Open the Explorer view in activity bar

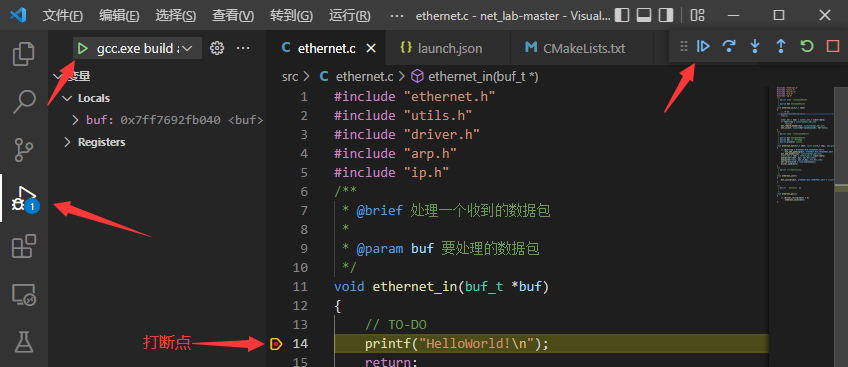(x=23, y=54)
